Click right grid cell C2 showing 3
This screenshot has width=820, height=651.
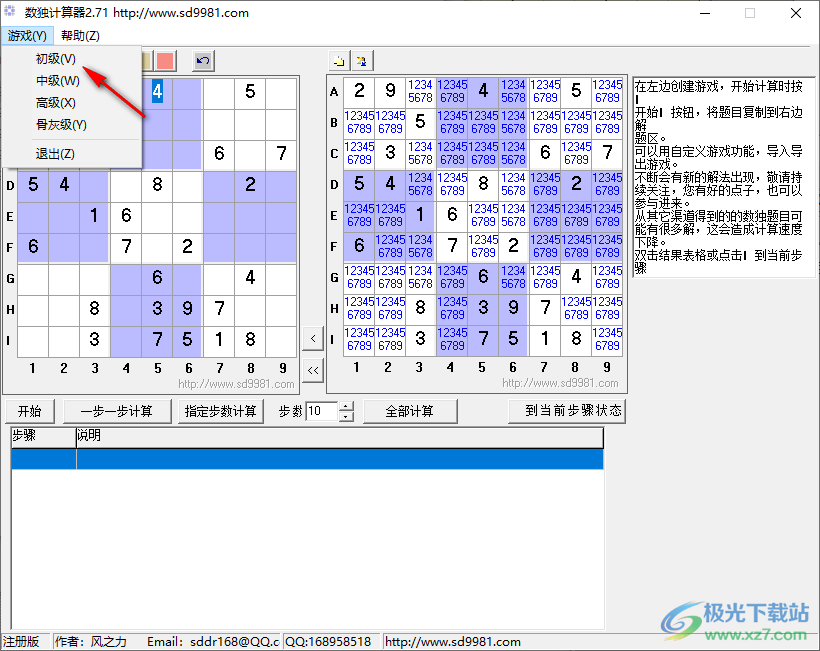pyautogui.click(x=390, y=153)
